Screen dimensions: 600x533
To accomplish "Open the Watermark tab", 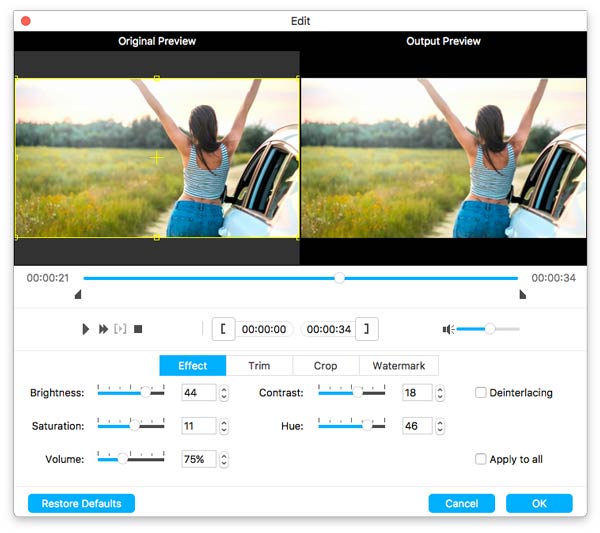I will pos(398,366).
